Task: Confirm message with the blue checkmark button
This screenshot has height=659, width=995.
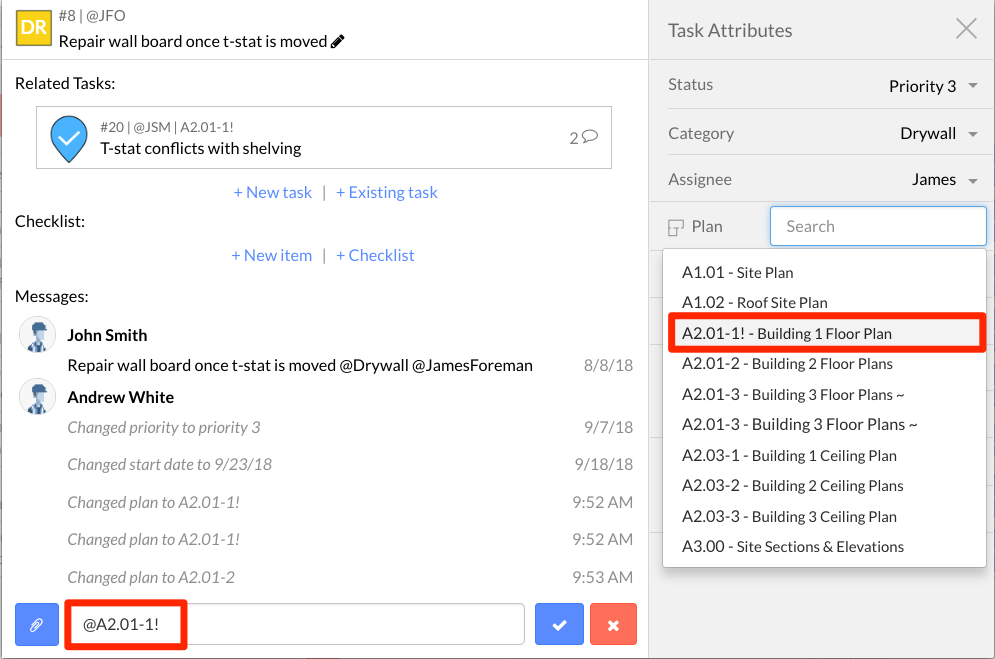Action: (x=559, y=624)
